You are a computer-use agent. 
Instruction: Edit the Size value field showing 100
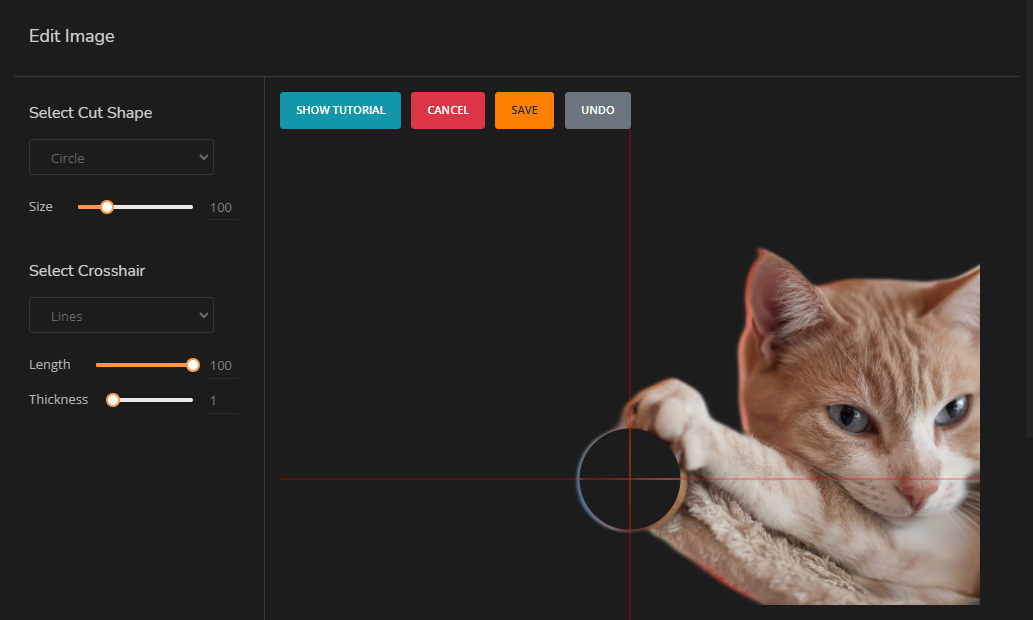(x=223, y=208)
